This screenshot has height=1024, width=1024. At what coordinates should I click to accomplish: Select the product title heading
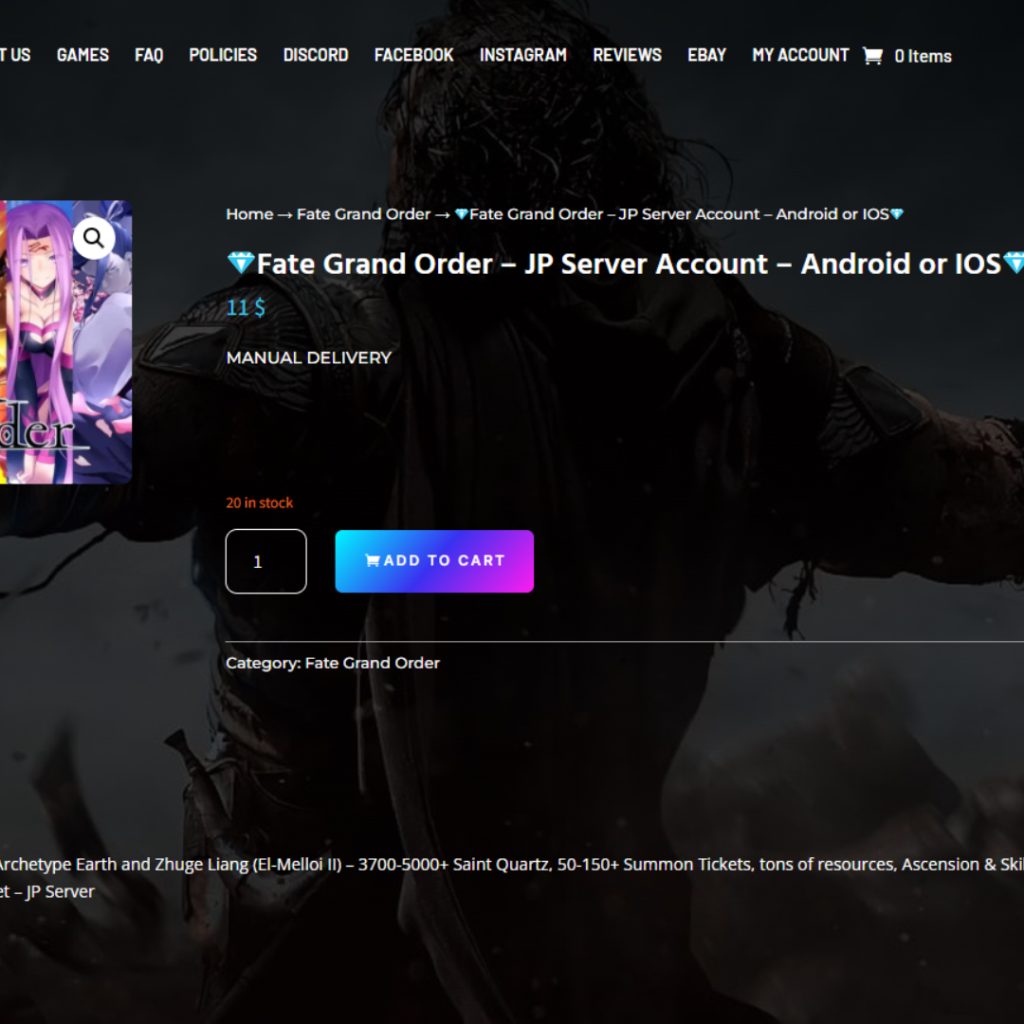pos(625,264)
